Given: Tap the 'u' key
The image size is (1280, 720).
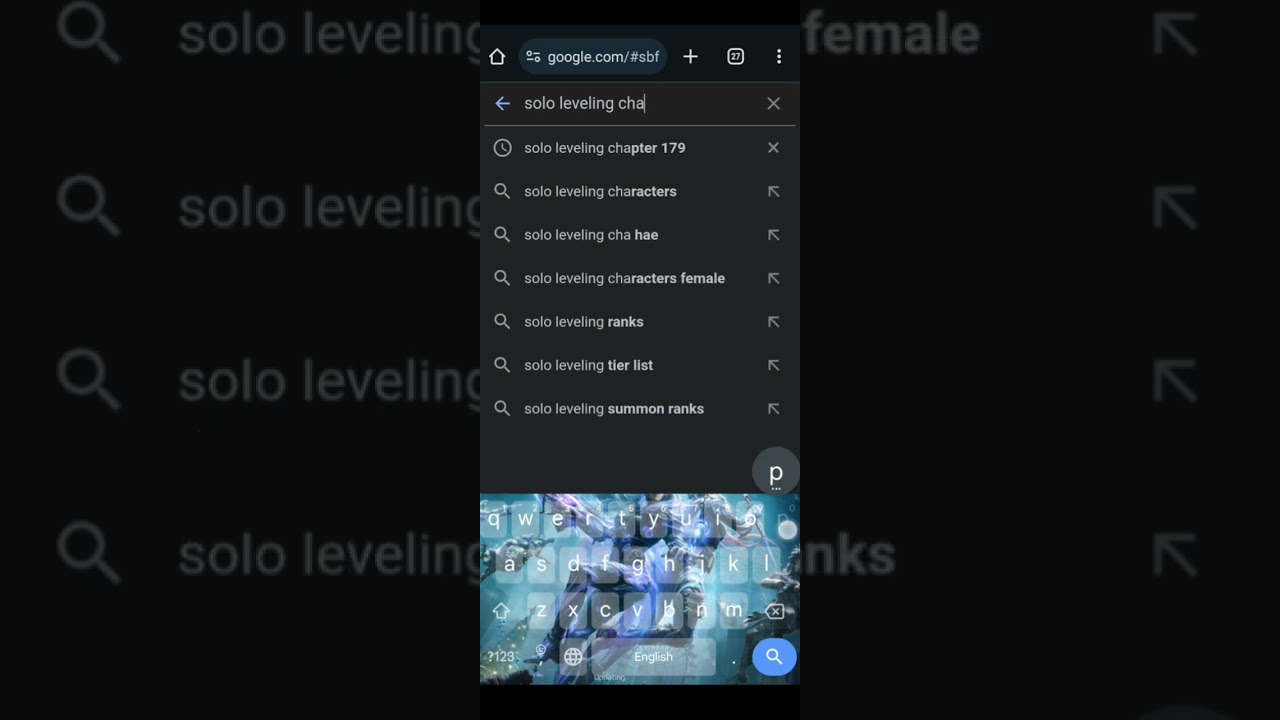Looking at the screenshot, I should point(686,519).
